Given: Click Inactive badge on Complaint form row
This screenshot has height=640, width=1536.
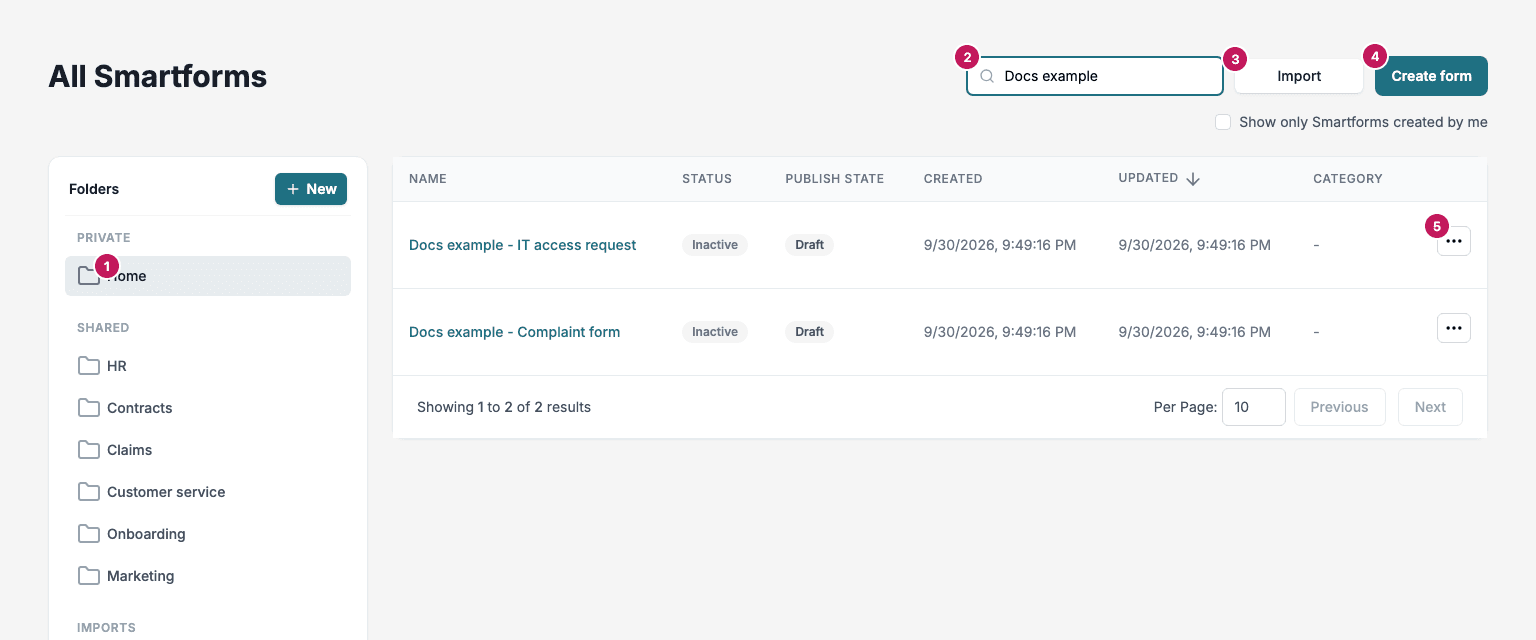Looking at the screenshot, I should [x=715, y=332].
